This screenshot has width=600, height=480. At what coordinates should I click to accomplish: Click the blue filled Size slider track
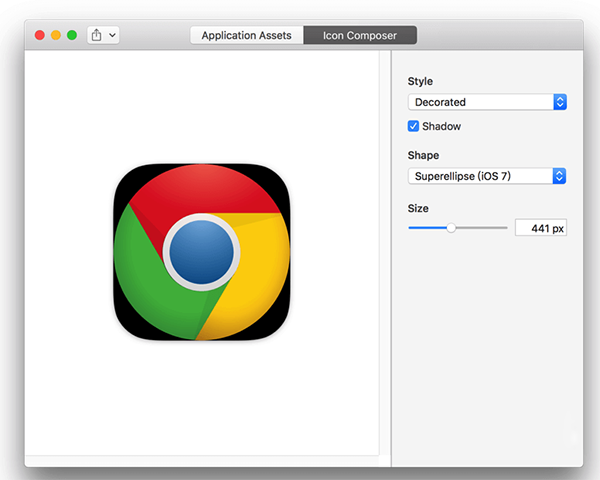click(427, 228)
